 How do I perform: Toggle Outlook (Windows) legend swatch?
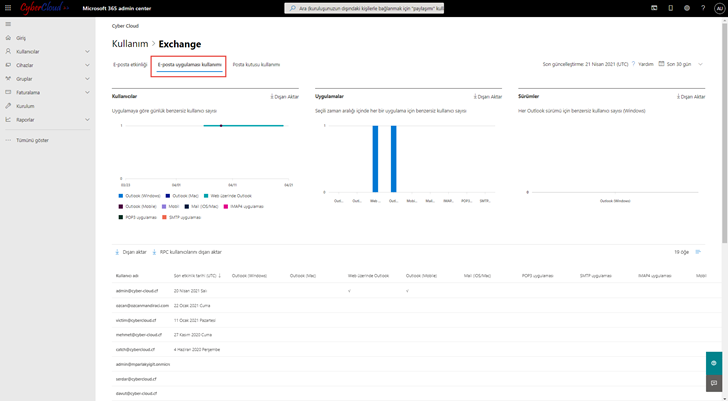click(121, 196)
